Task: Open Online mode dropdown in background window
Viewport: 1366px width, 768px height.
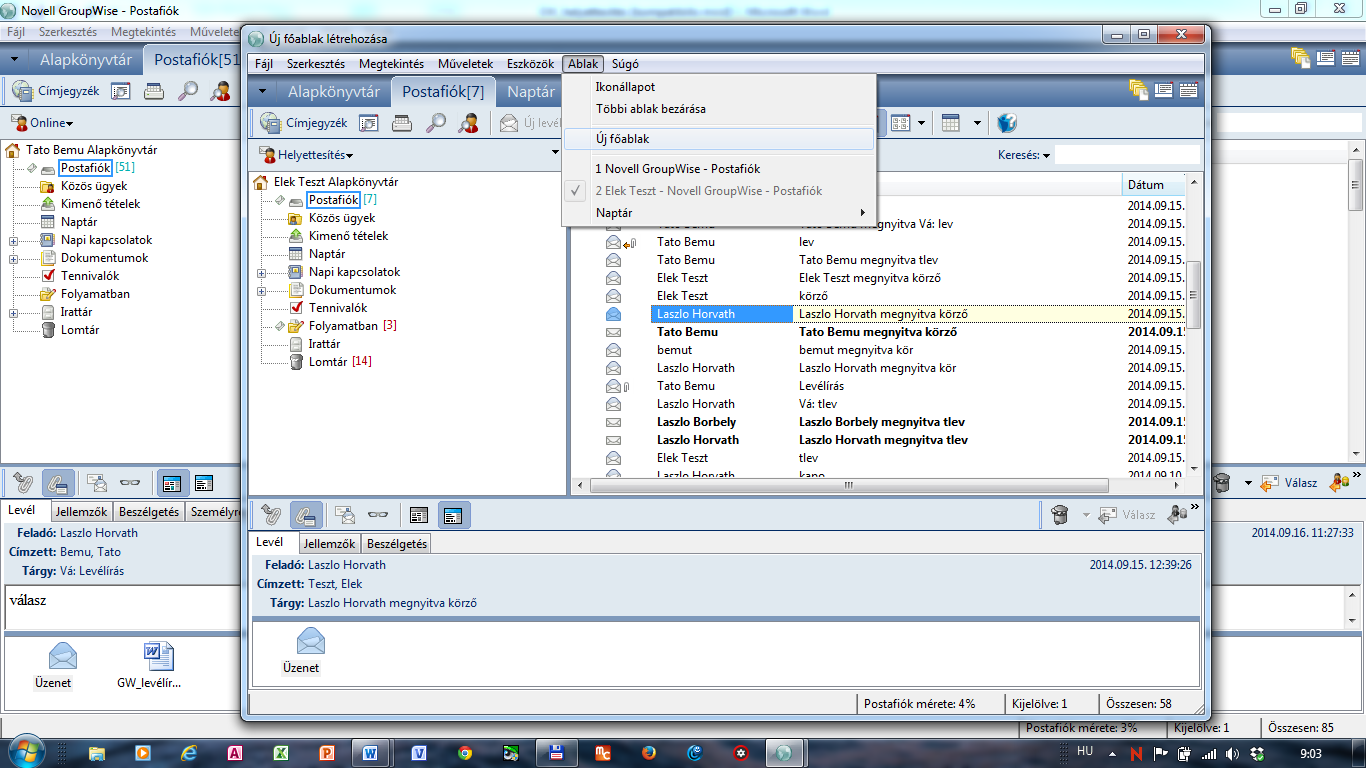Action: tap(43, 123)
